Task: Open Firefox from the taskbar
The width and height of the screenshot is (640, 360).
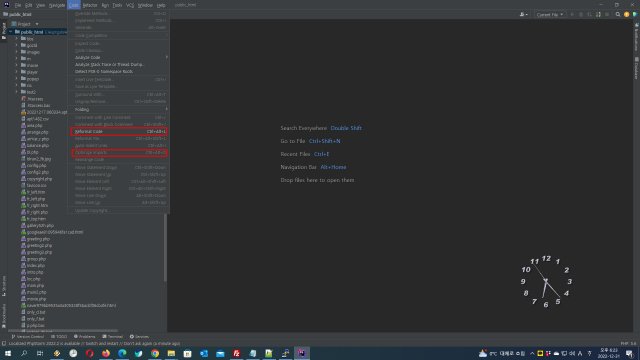Action: pyautogui.click(x=106, y=353)
